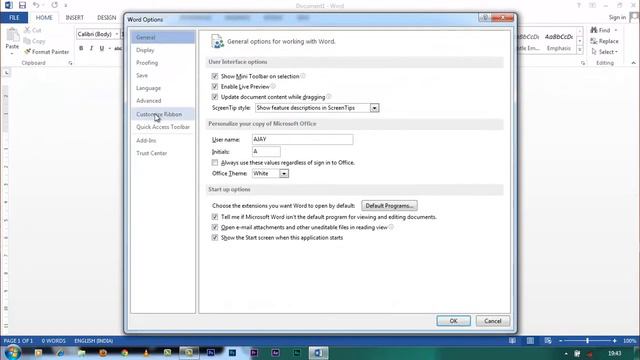Toggle Italic formatting in the ribbon

click(x=91, y=48)
